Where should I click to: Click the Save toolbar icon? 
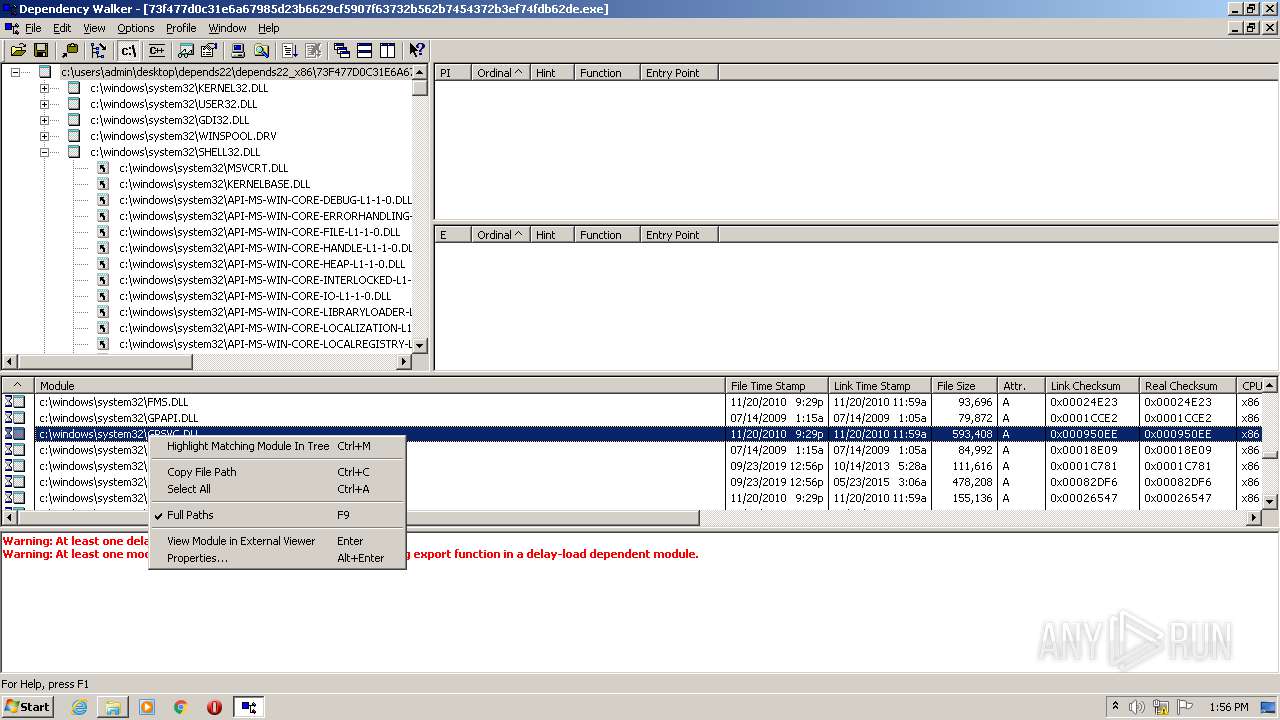[41, 50]
